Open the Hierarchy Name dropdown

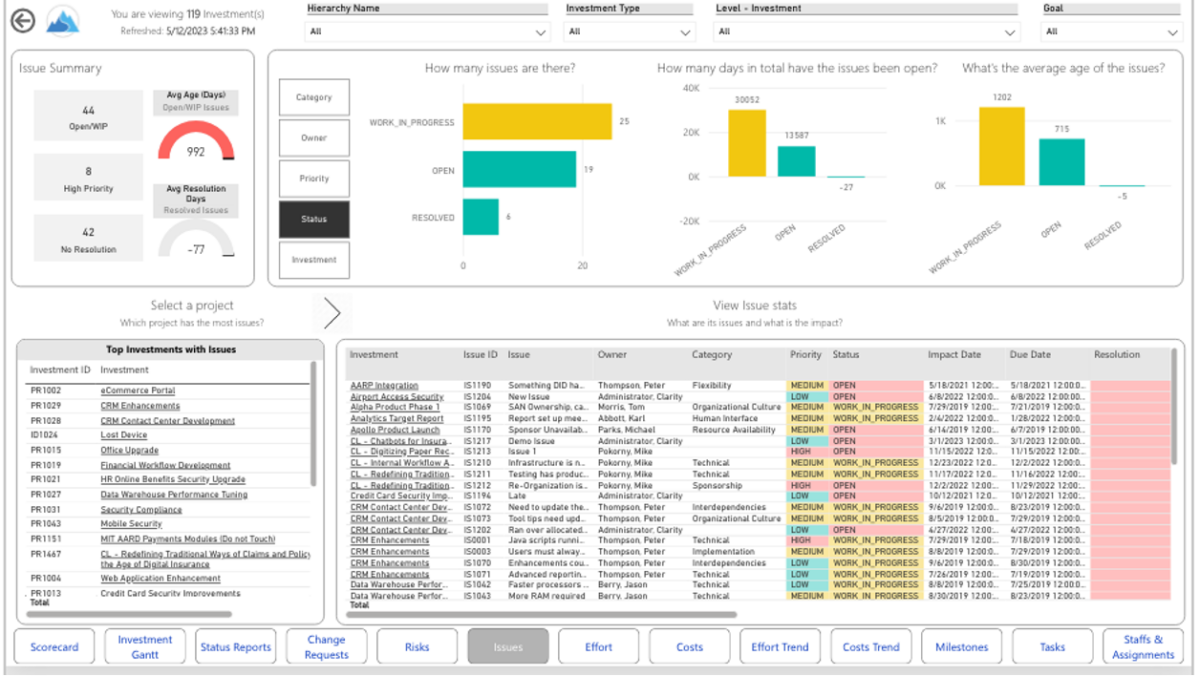pos(427,31)
